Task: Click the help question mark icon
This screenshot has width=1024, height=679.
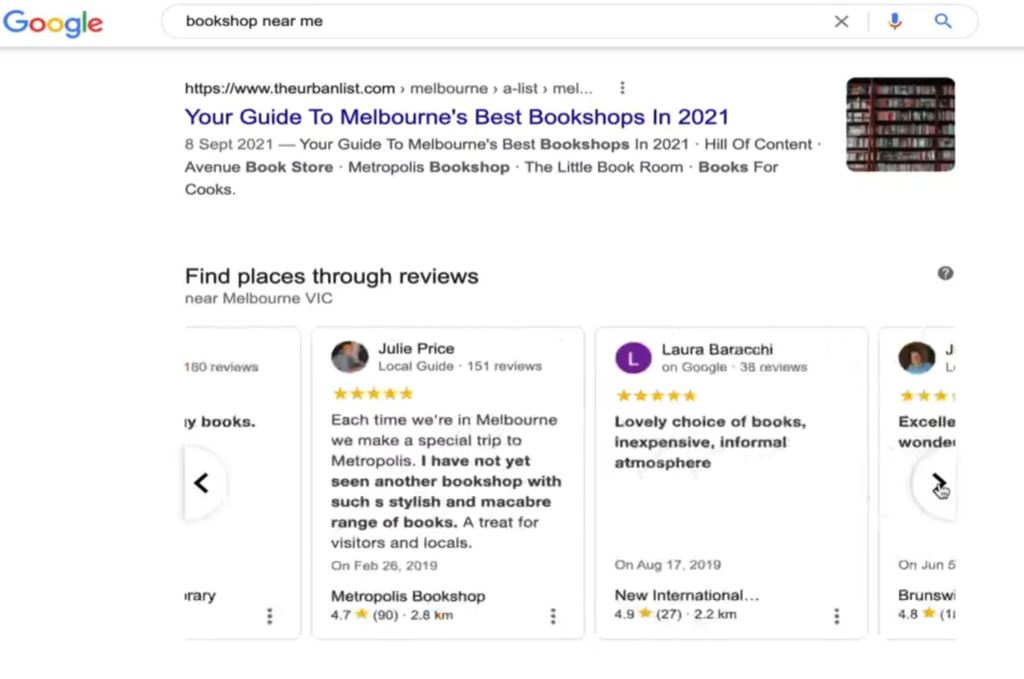Action: [945, 274]
